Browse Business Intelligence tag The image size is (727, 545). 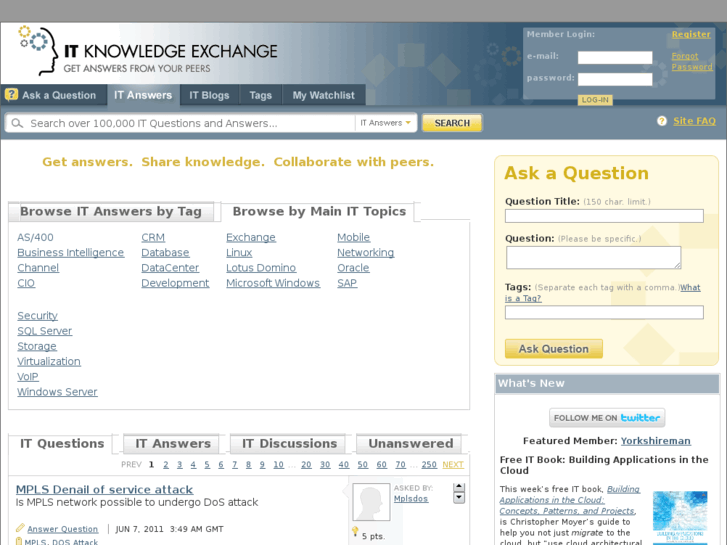70,253
